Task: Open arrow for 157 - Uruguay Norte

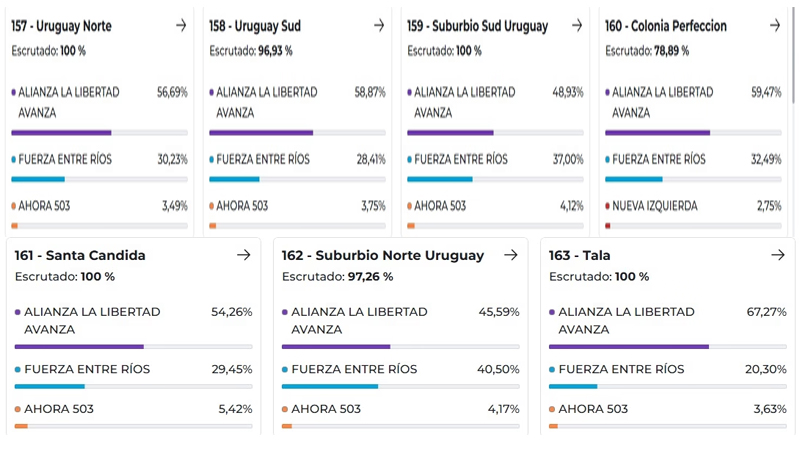Action: [x=181, y=26]
